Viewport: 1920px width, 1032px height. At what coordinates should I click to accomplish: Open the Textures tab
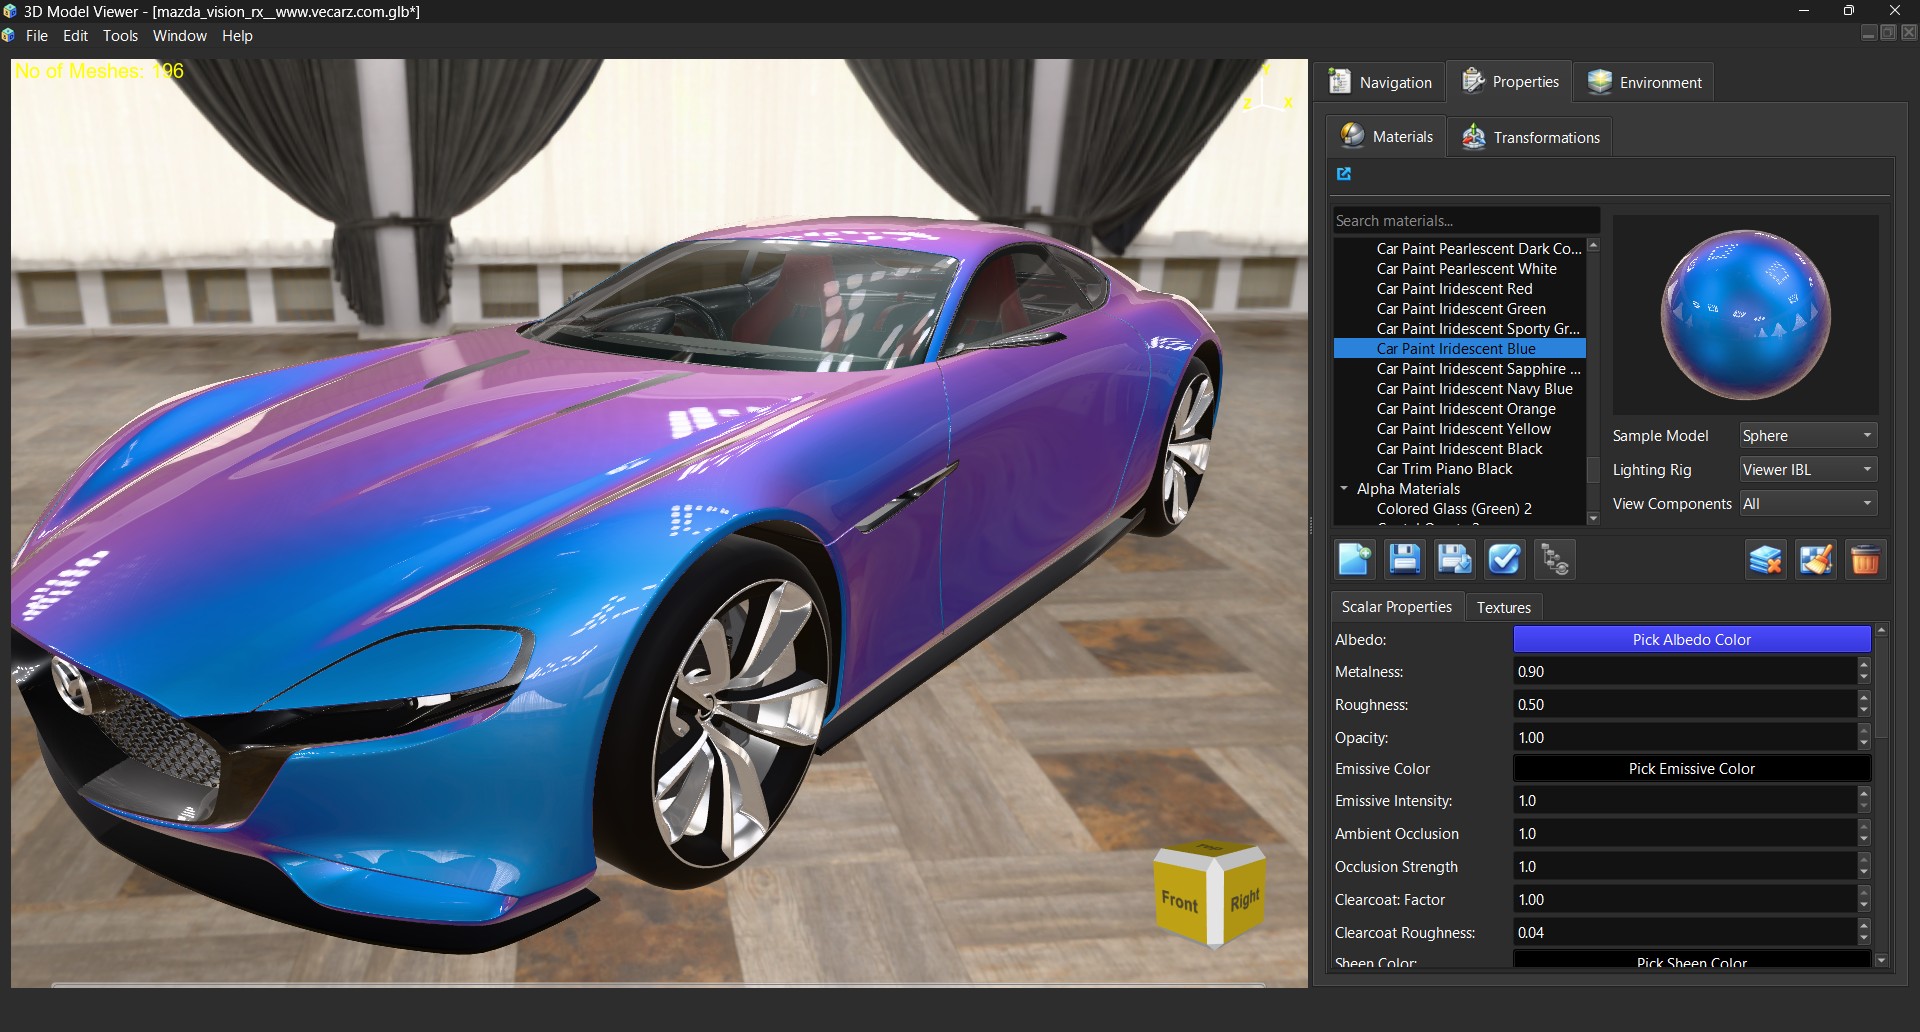click(1503, 608)
